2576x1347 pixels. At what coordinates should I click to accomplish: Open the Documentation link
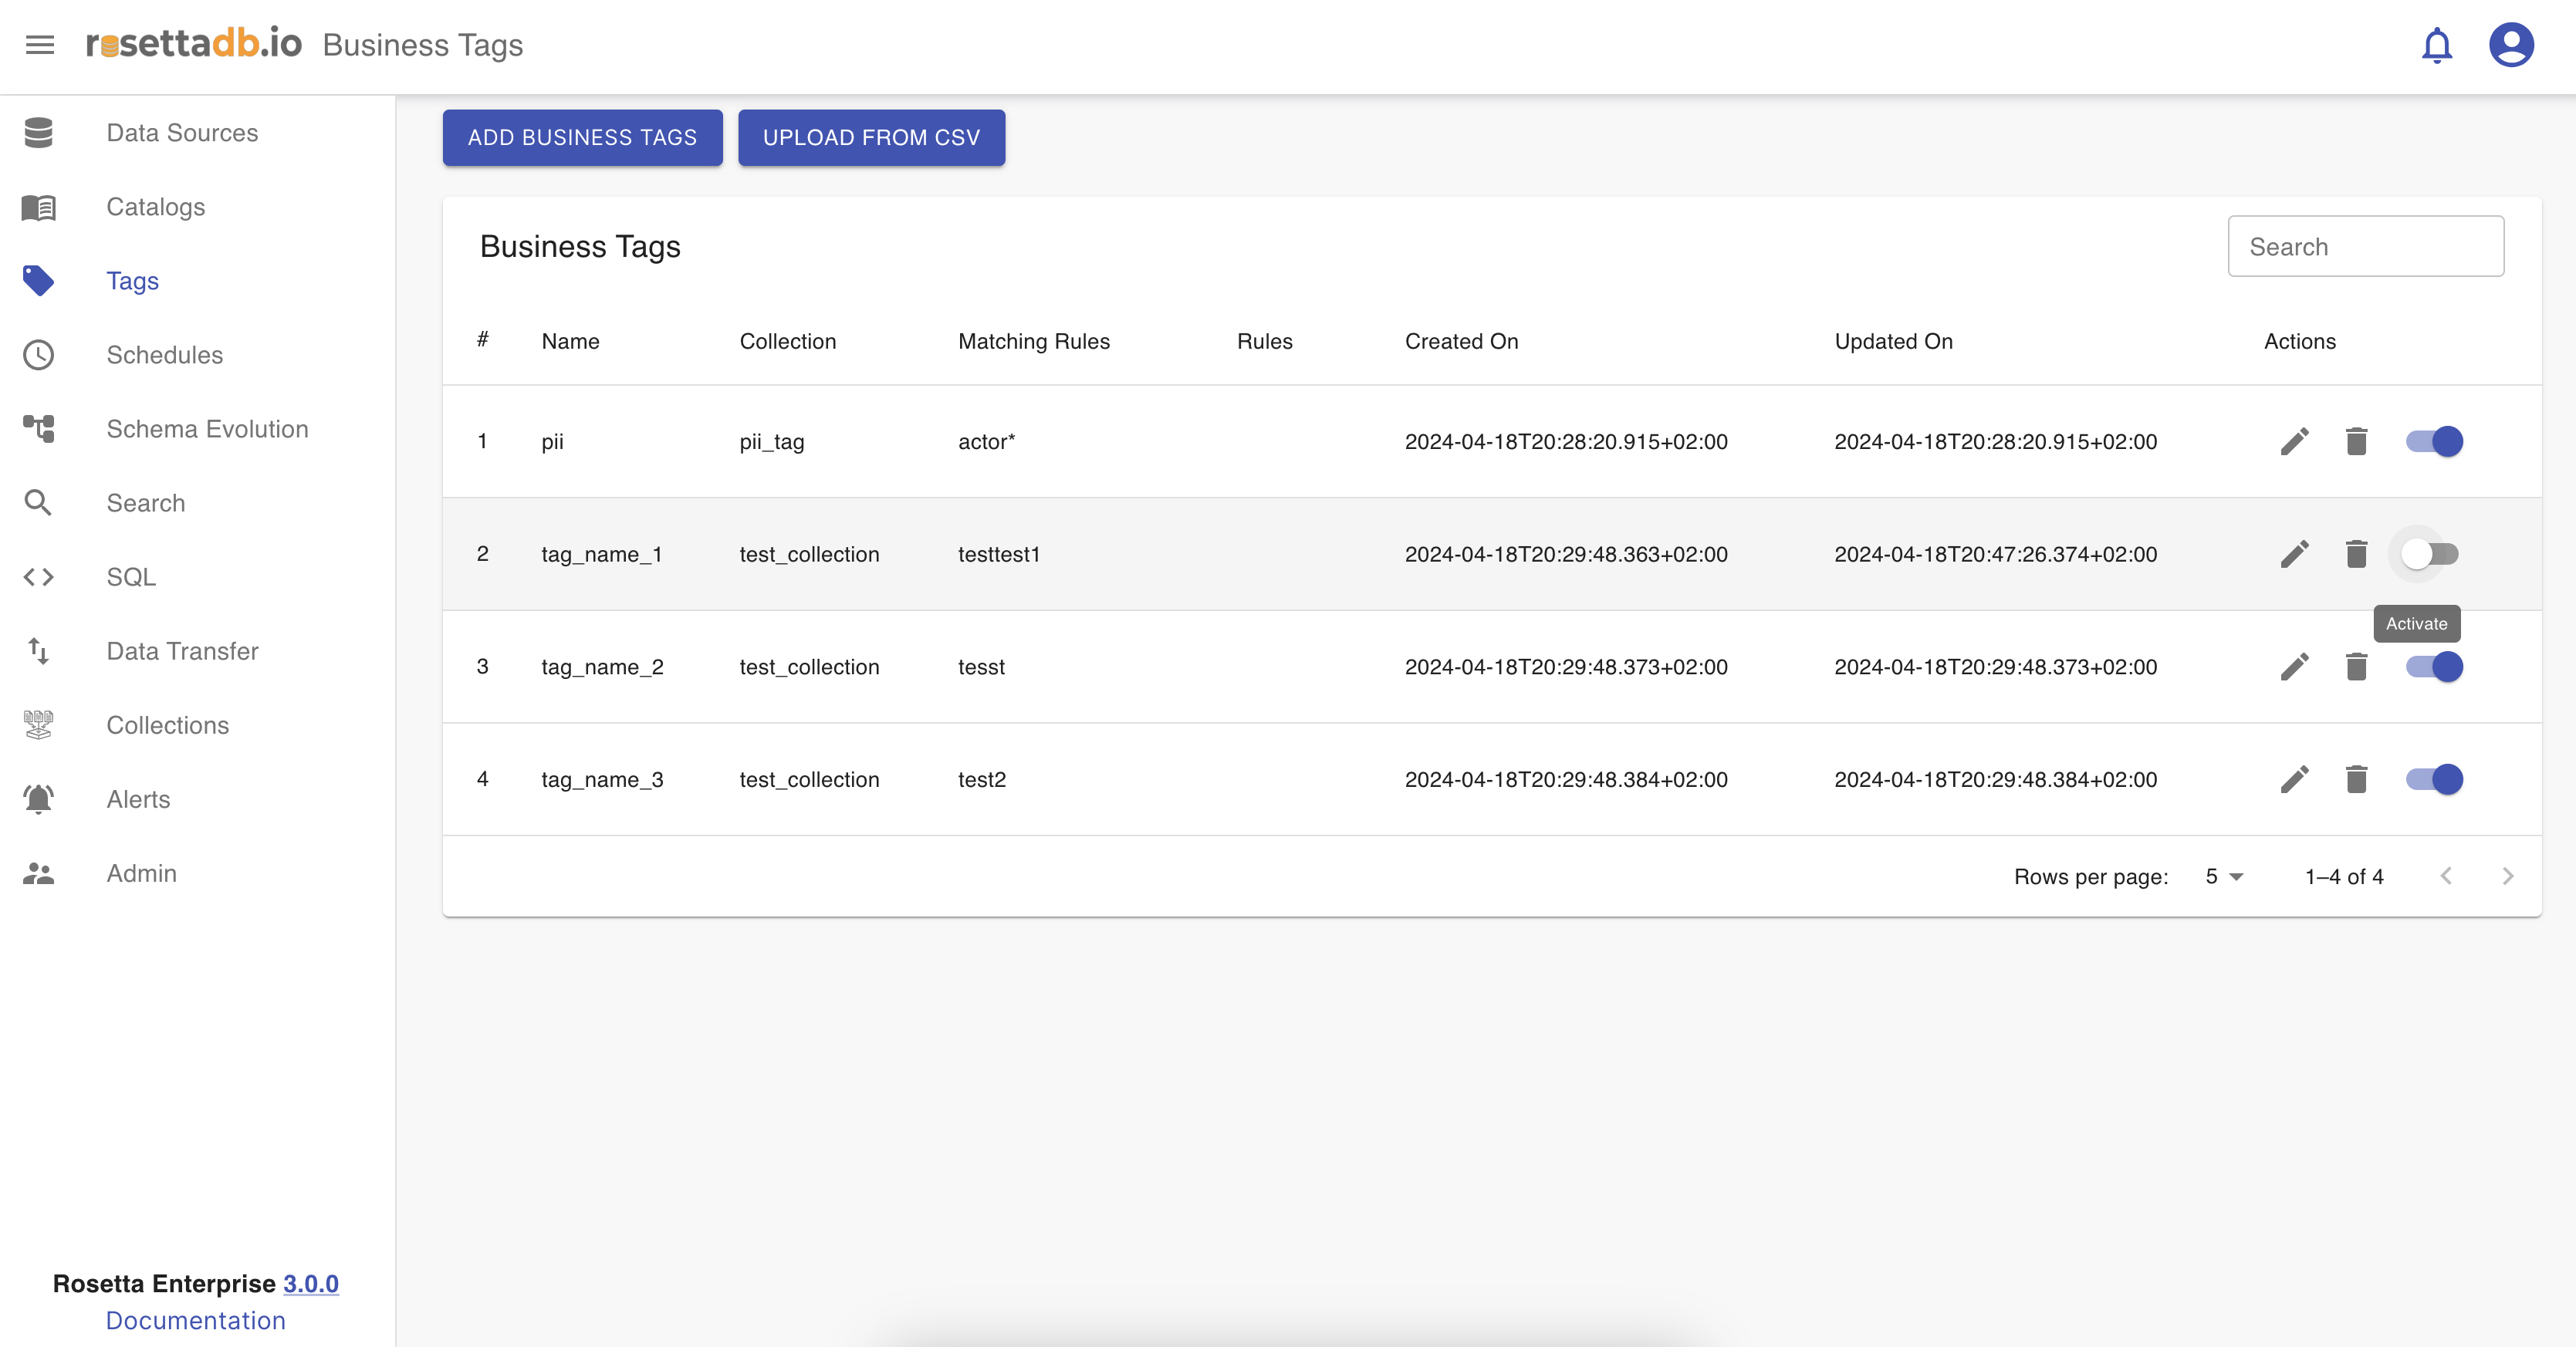point(196,1320)
